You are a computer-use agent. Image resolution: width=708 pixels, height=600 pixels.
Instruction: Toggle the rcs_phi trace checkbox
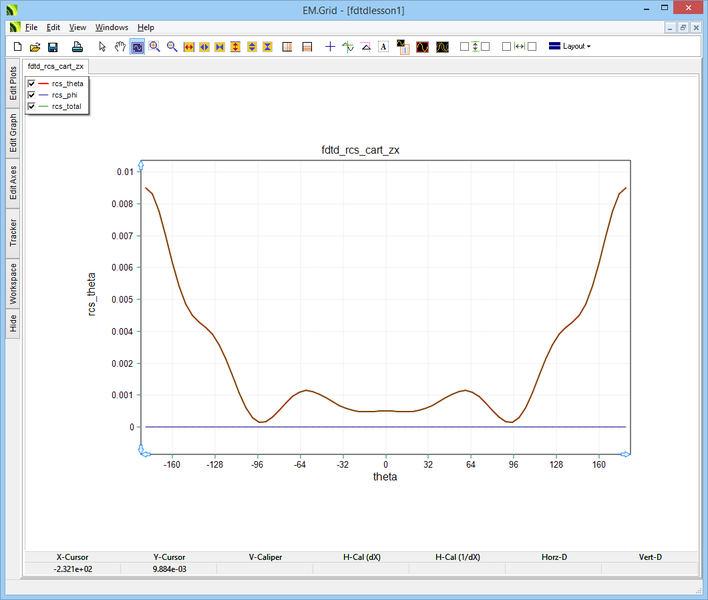click(x=32, y=94)
